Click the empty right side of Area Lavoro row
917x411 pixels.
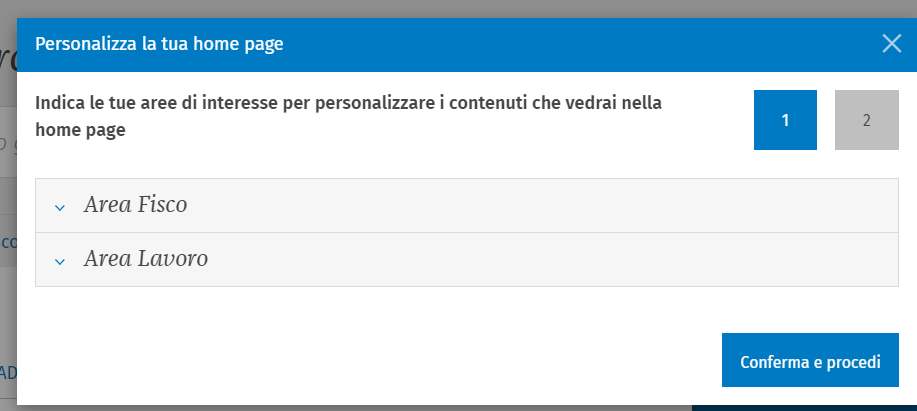pos(600,259)
